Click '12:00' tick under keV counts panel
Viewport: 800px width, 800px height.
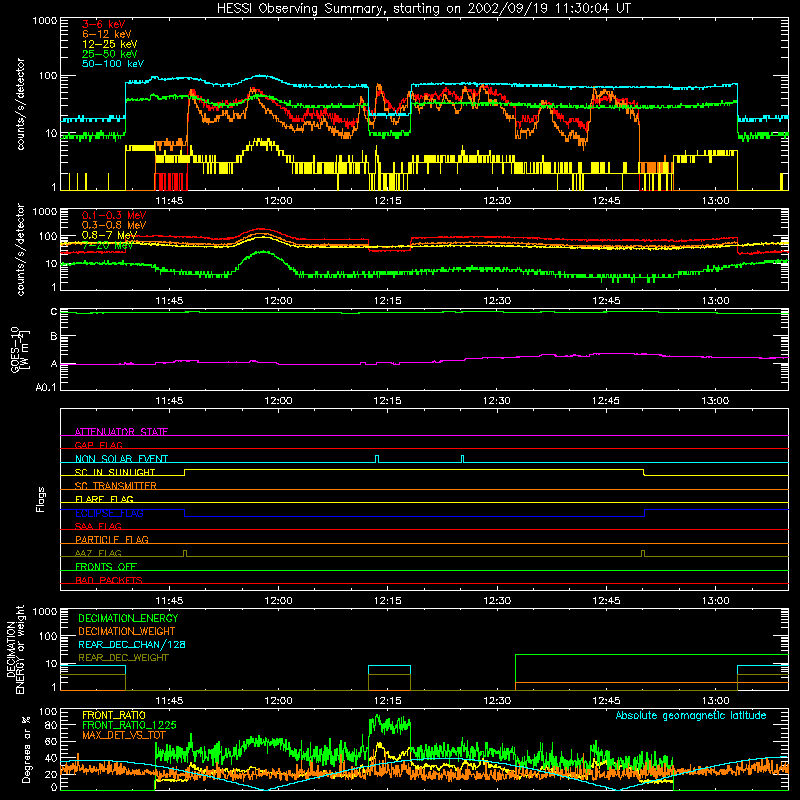[x=279, y=201]
